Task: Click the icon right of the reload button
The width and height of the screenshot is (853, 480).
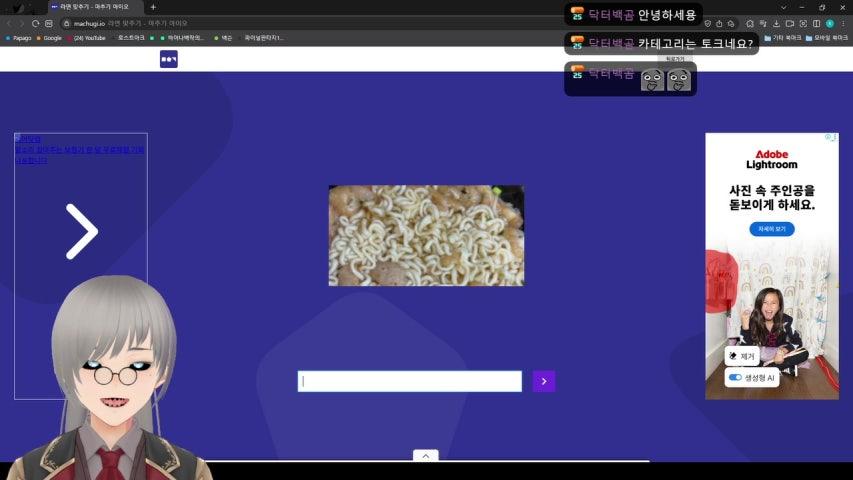Action: 49,23
